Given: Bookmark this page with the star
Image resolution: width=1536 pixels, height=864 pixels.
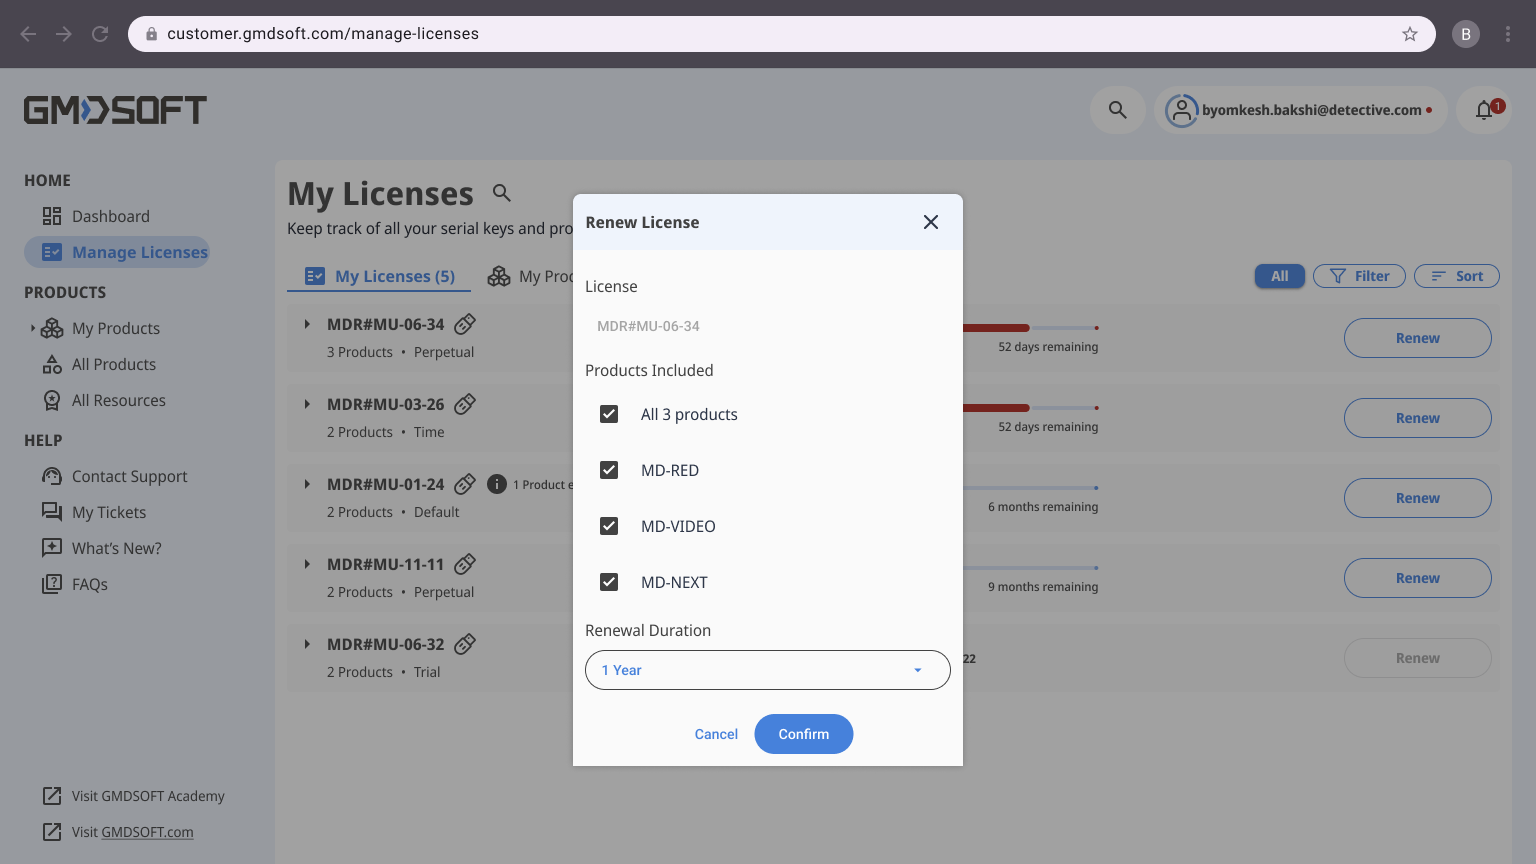Looking at the screenshot, I should click(x=1410, y=34).
